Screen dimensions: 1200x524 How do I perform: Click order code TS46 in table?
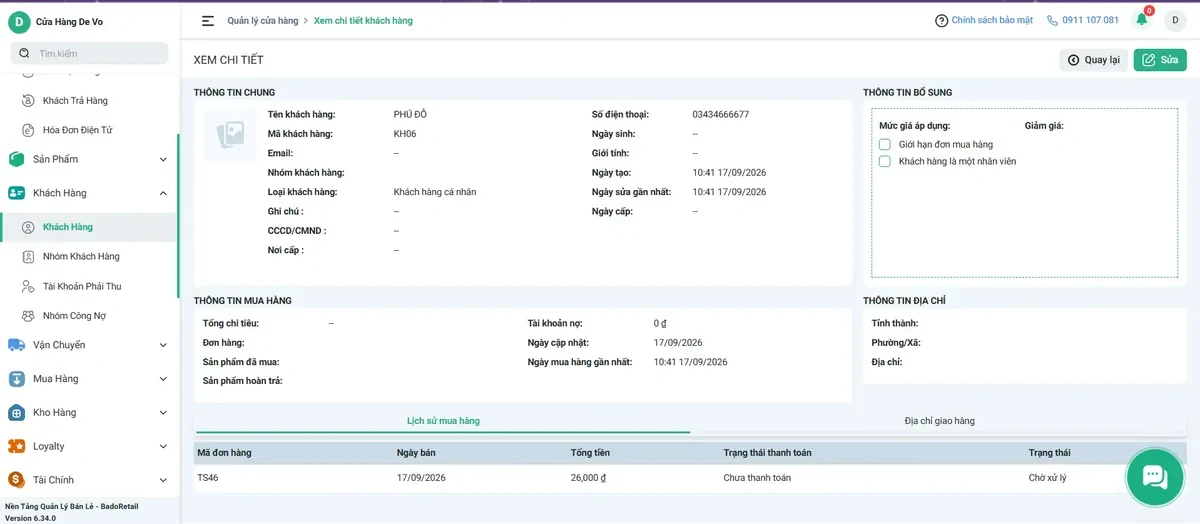pyautogui.click(x=208, y=478)
